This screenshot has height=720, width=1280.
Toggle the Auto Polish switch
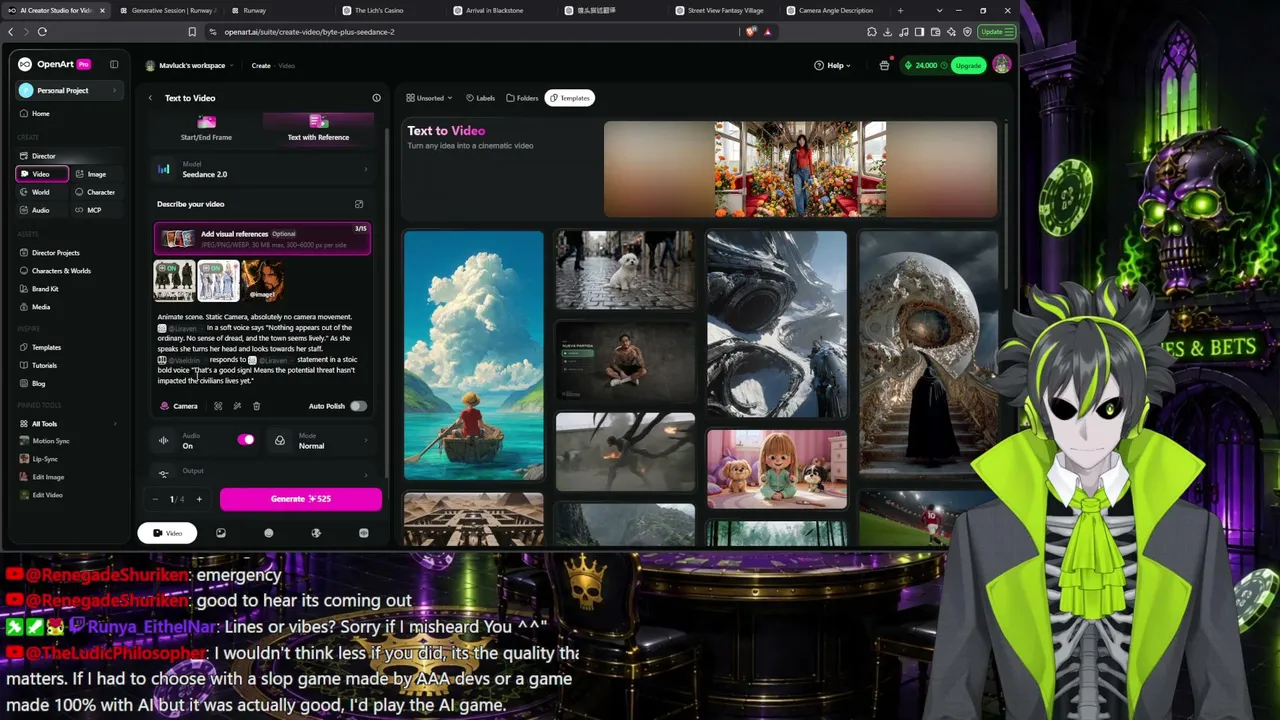click(x=357, y=406)
